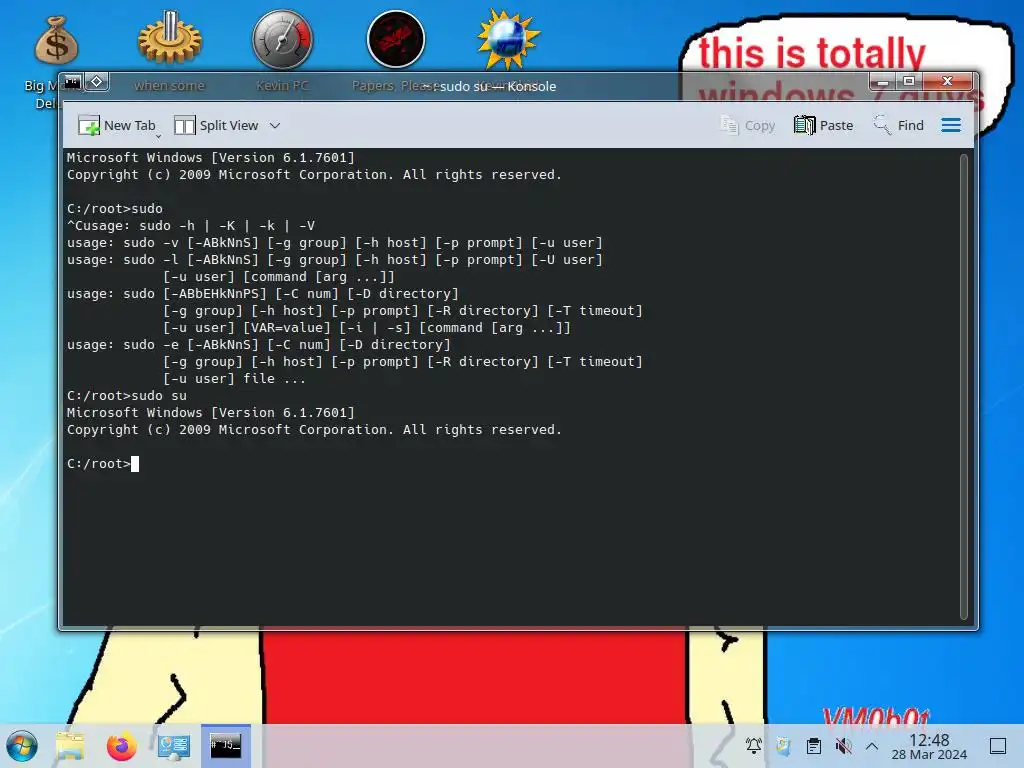Click the muted volume tray icon
This screenshot has width=1024, height=768.
pyautogui.click(x=843, y=746)
